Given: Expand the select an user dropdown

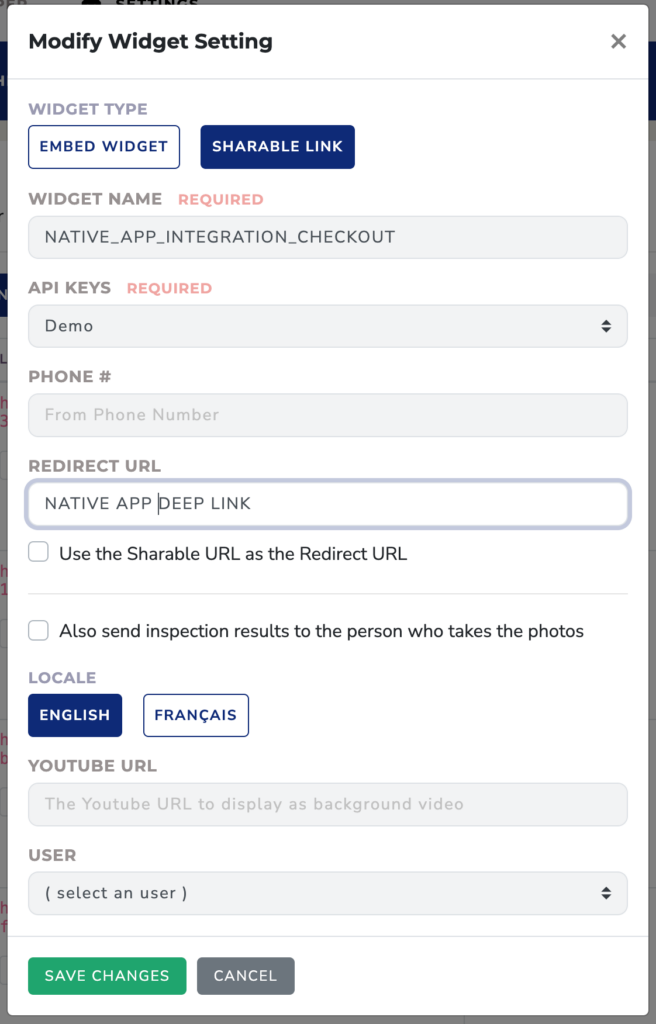Looking at the screenshot, I should pos(328,893).
